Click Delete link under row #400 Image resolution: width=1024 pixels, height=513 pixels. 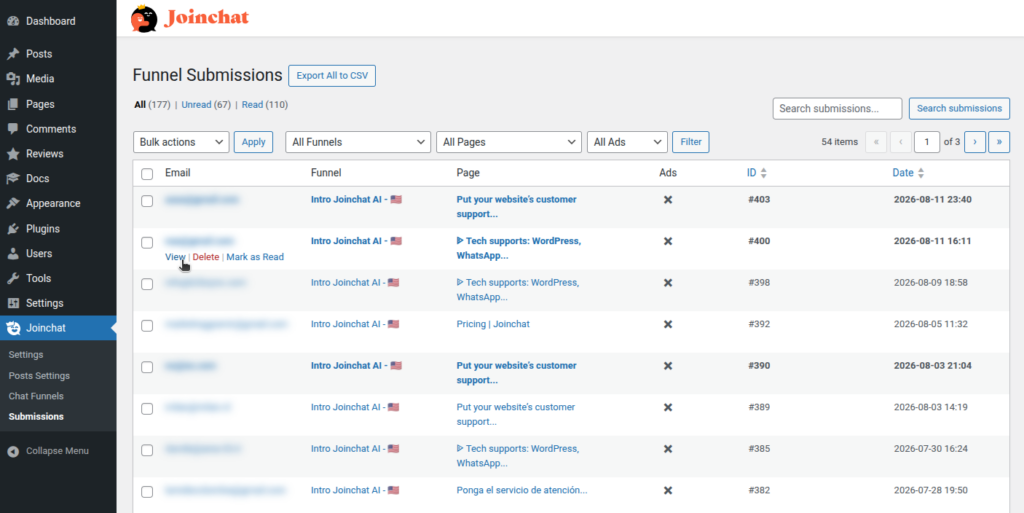pos(206,257)
